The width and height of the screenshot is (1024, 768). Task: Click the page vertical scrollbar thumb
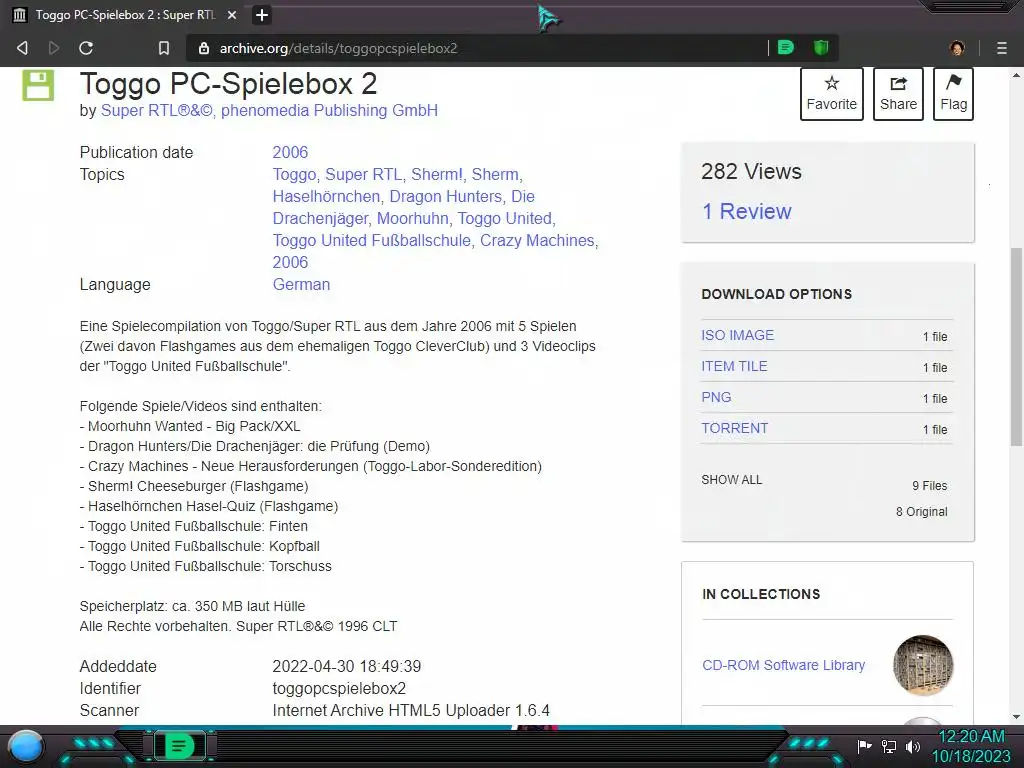(x=1016, y=347)
